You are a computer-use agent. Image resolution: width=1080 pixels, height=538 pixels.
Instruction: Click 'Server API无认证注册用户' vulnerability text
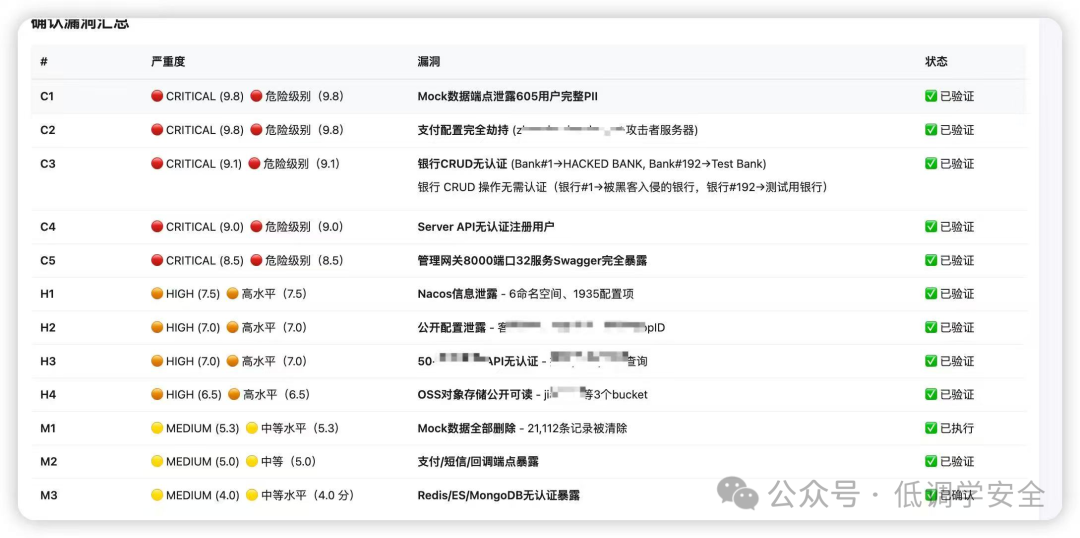[x=486, y=227]
